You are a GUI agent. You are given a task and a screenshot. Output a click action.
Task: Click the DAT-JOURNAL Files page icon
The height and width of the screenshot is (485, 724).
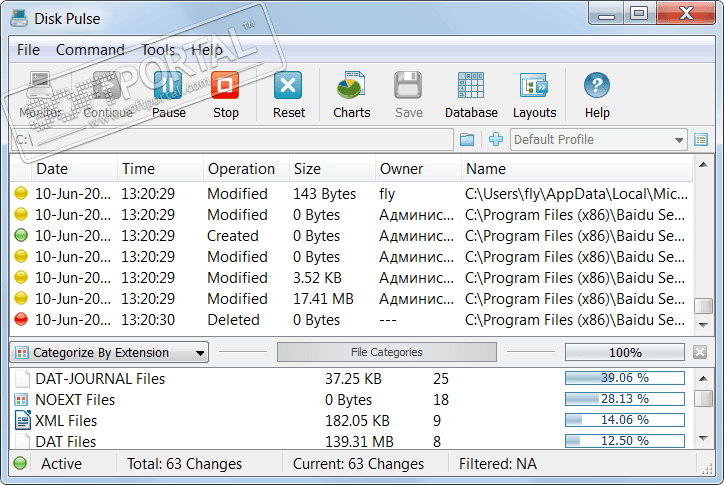click(22, 378)
